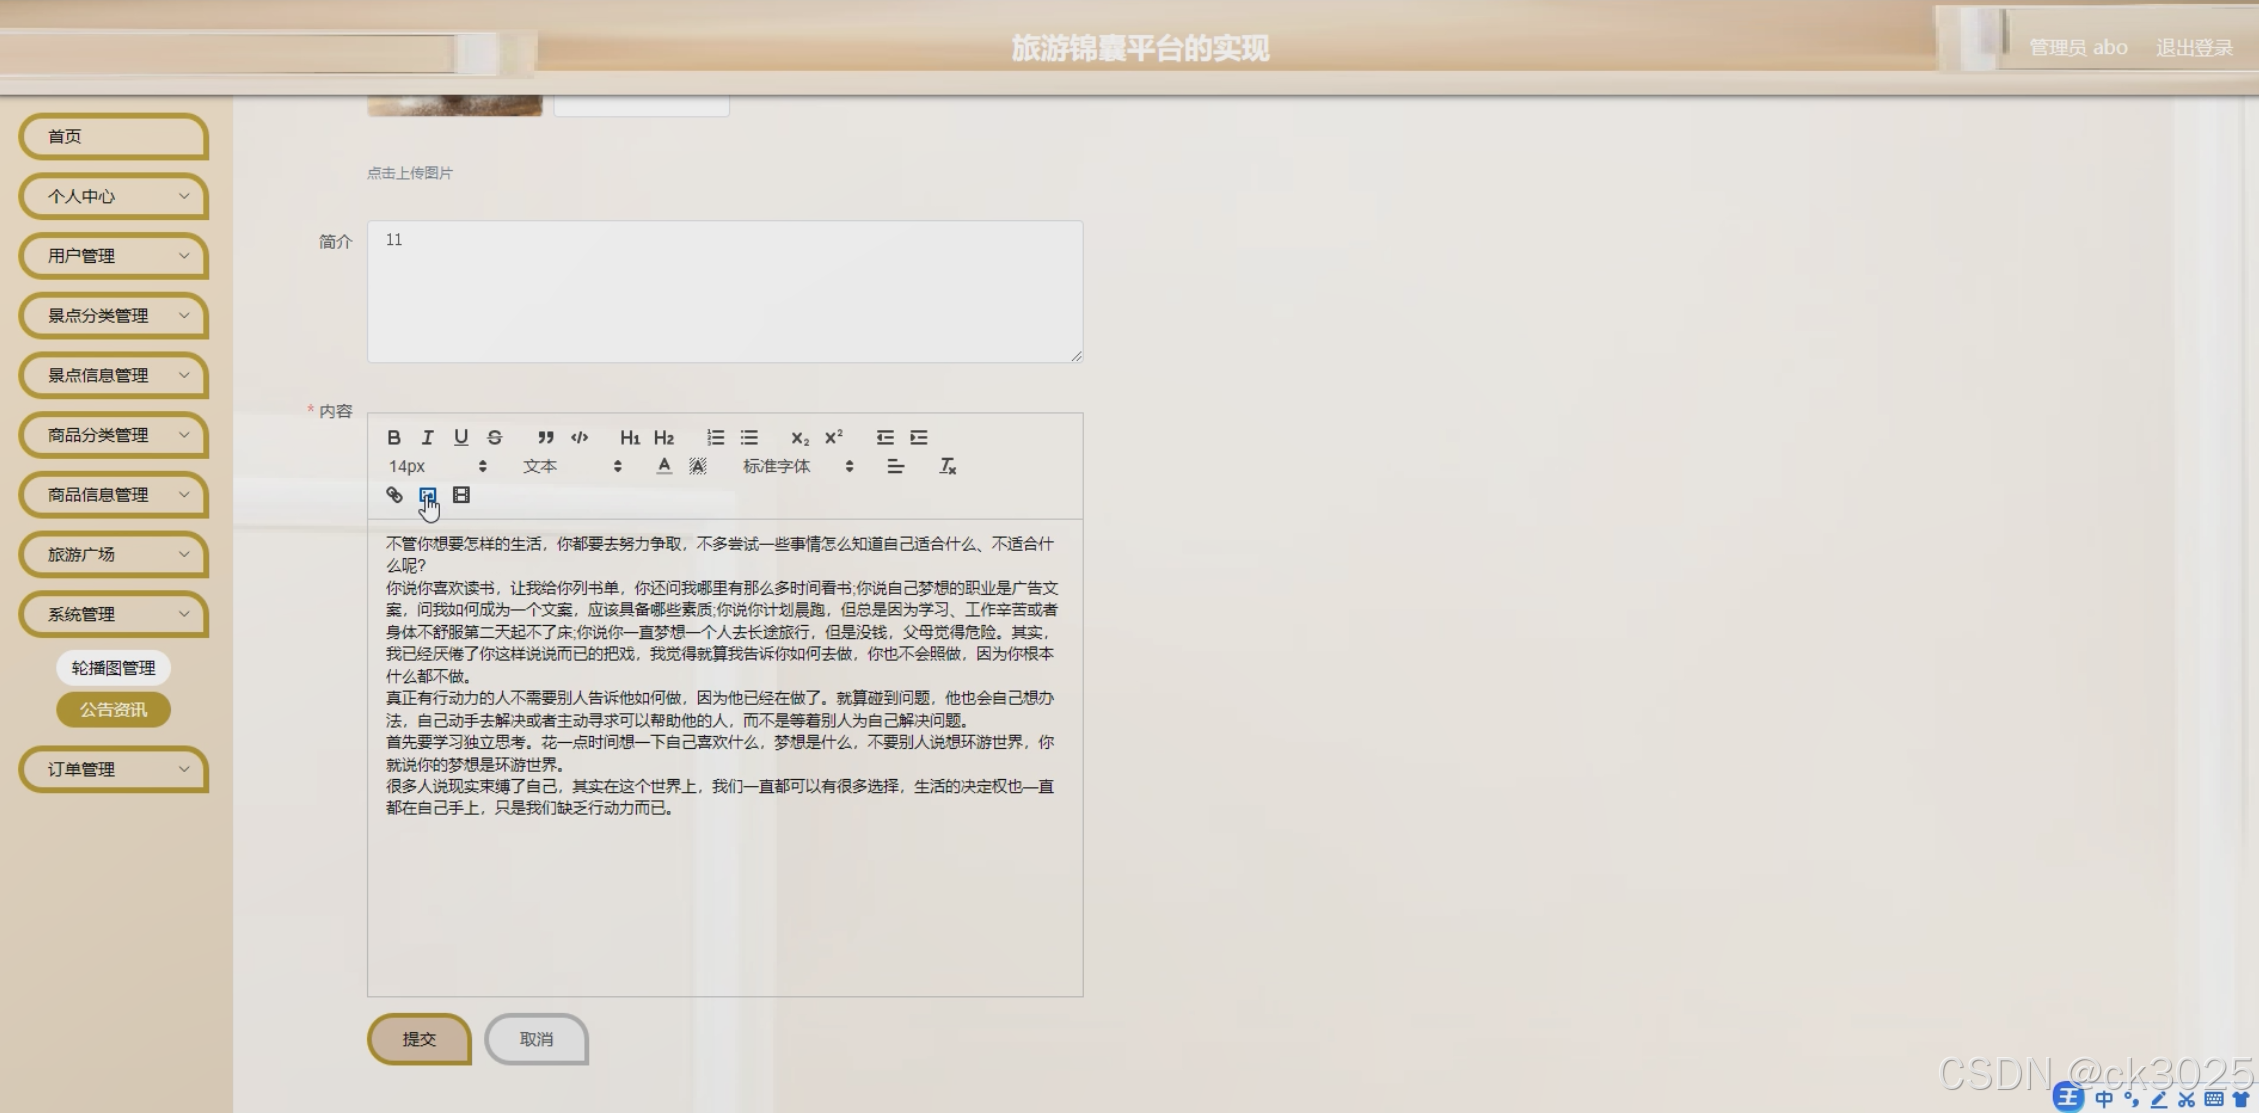Insert a link with the chain icon
Screen dimensions: 2259x1113
[394, 495]
